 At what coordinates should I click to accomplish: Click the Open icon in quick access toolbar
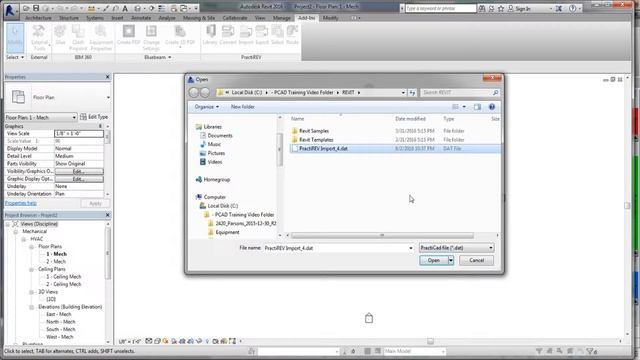tap(27, 8)
